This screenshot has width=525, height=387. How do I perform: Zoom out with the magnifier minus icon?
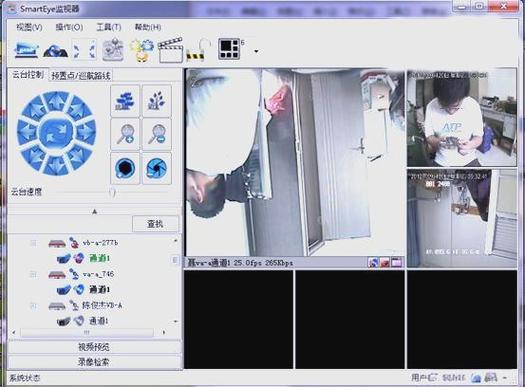[x=157, y=135]
